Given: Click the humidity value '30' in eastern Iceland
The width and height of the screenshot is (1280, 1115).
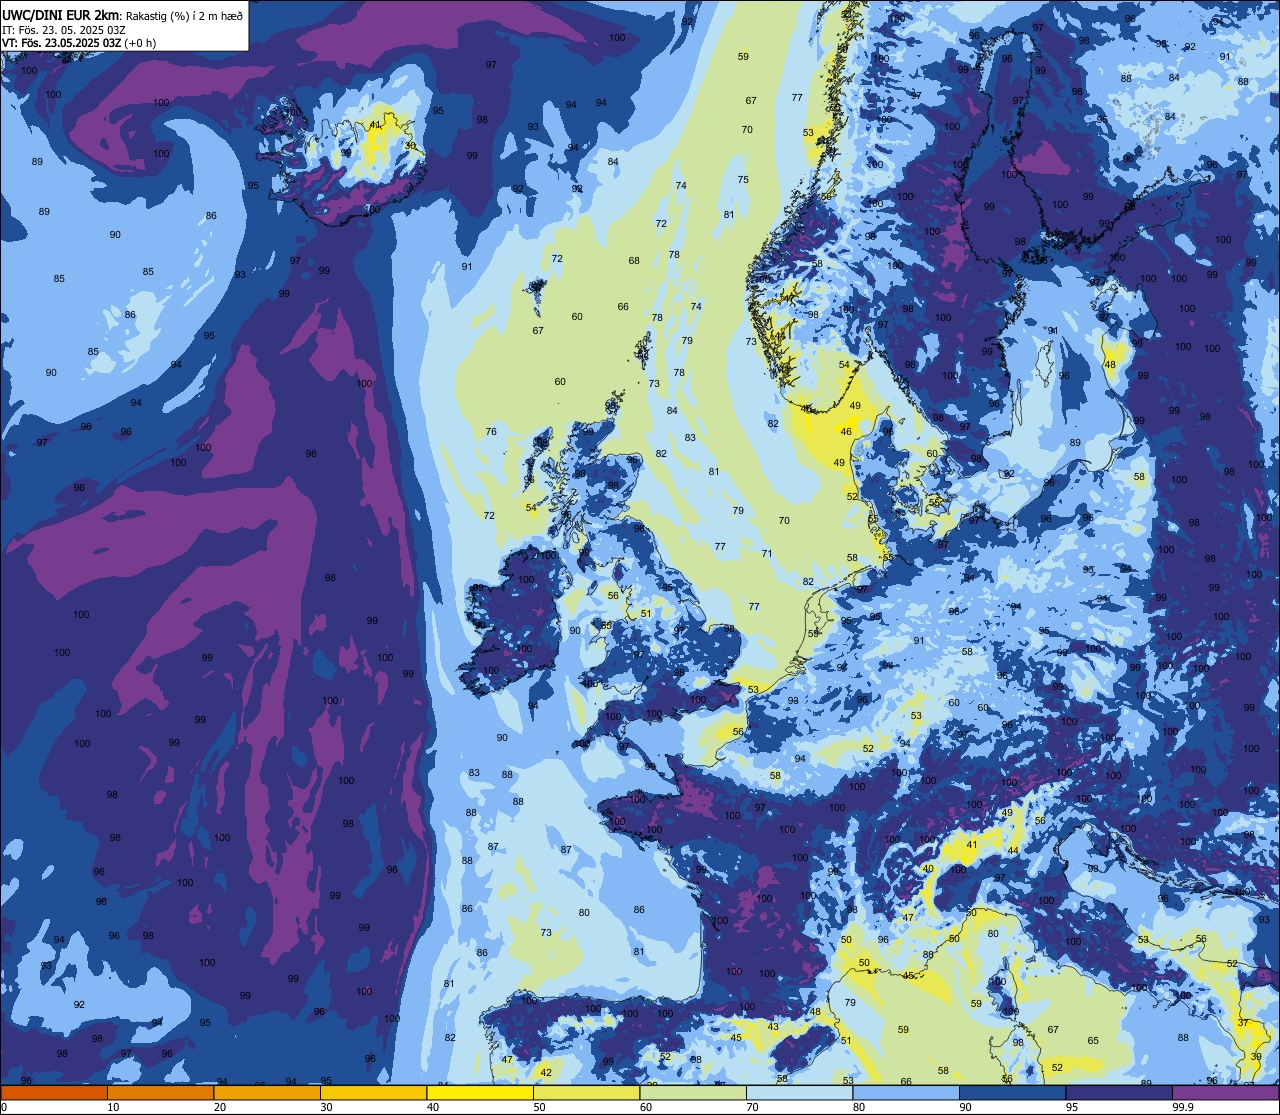Looking at the screenshot, I should pos(410,146).
